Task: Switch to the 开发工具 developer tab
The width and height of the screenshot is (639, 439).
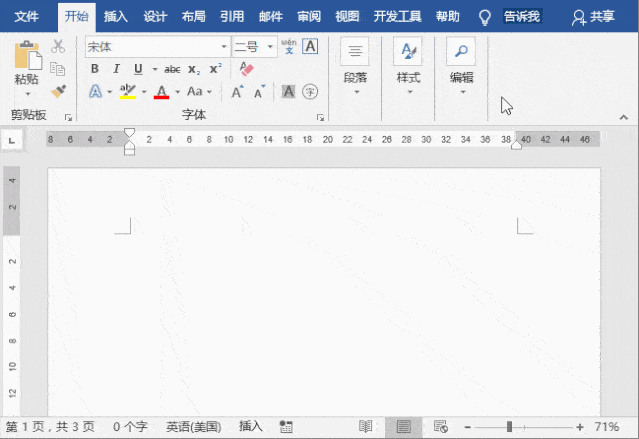Action: point(397,17)
